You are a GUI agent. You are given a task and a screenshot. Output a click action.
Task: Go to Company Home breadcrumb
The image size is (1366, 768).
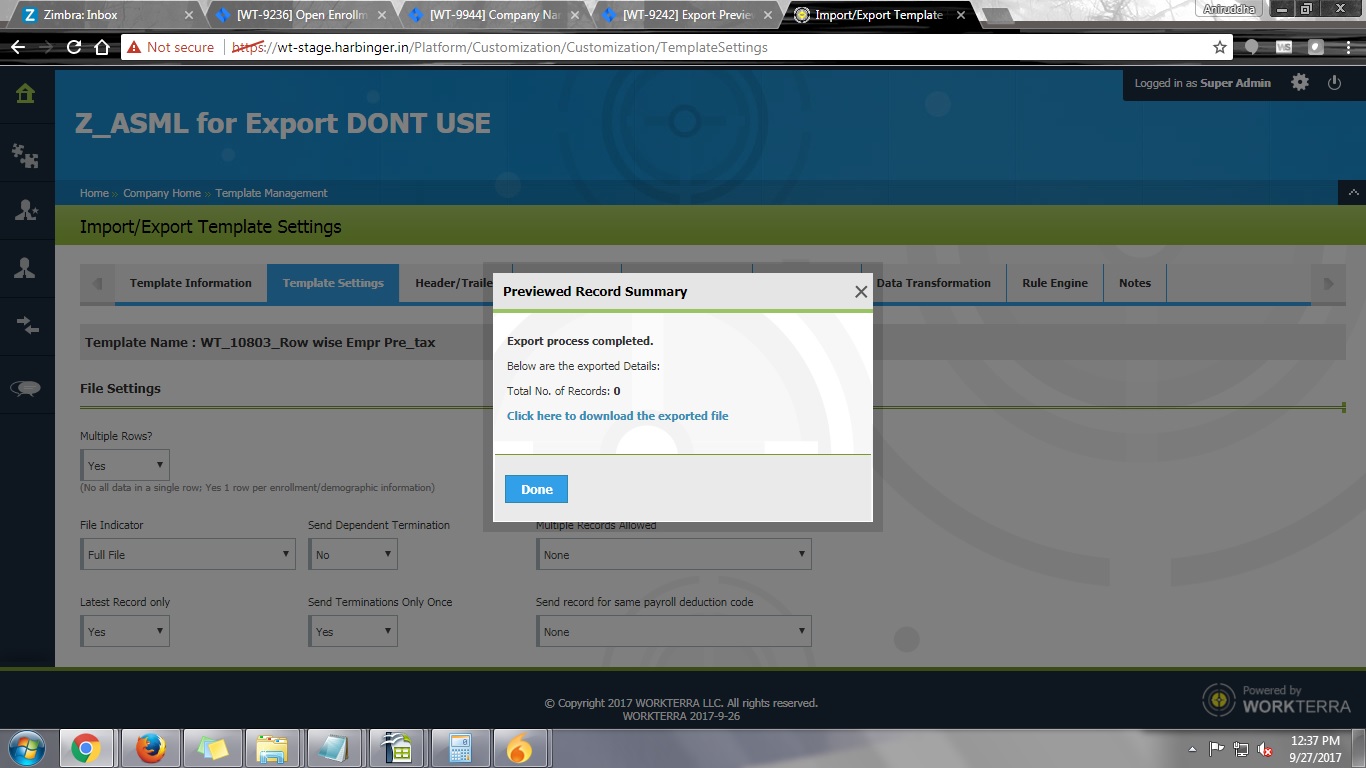(162, 193)
